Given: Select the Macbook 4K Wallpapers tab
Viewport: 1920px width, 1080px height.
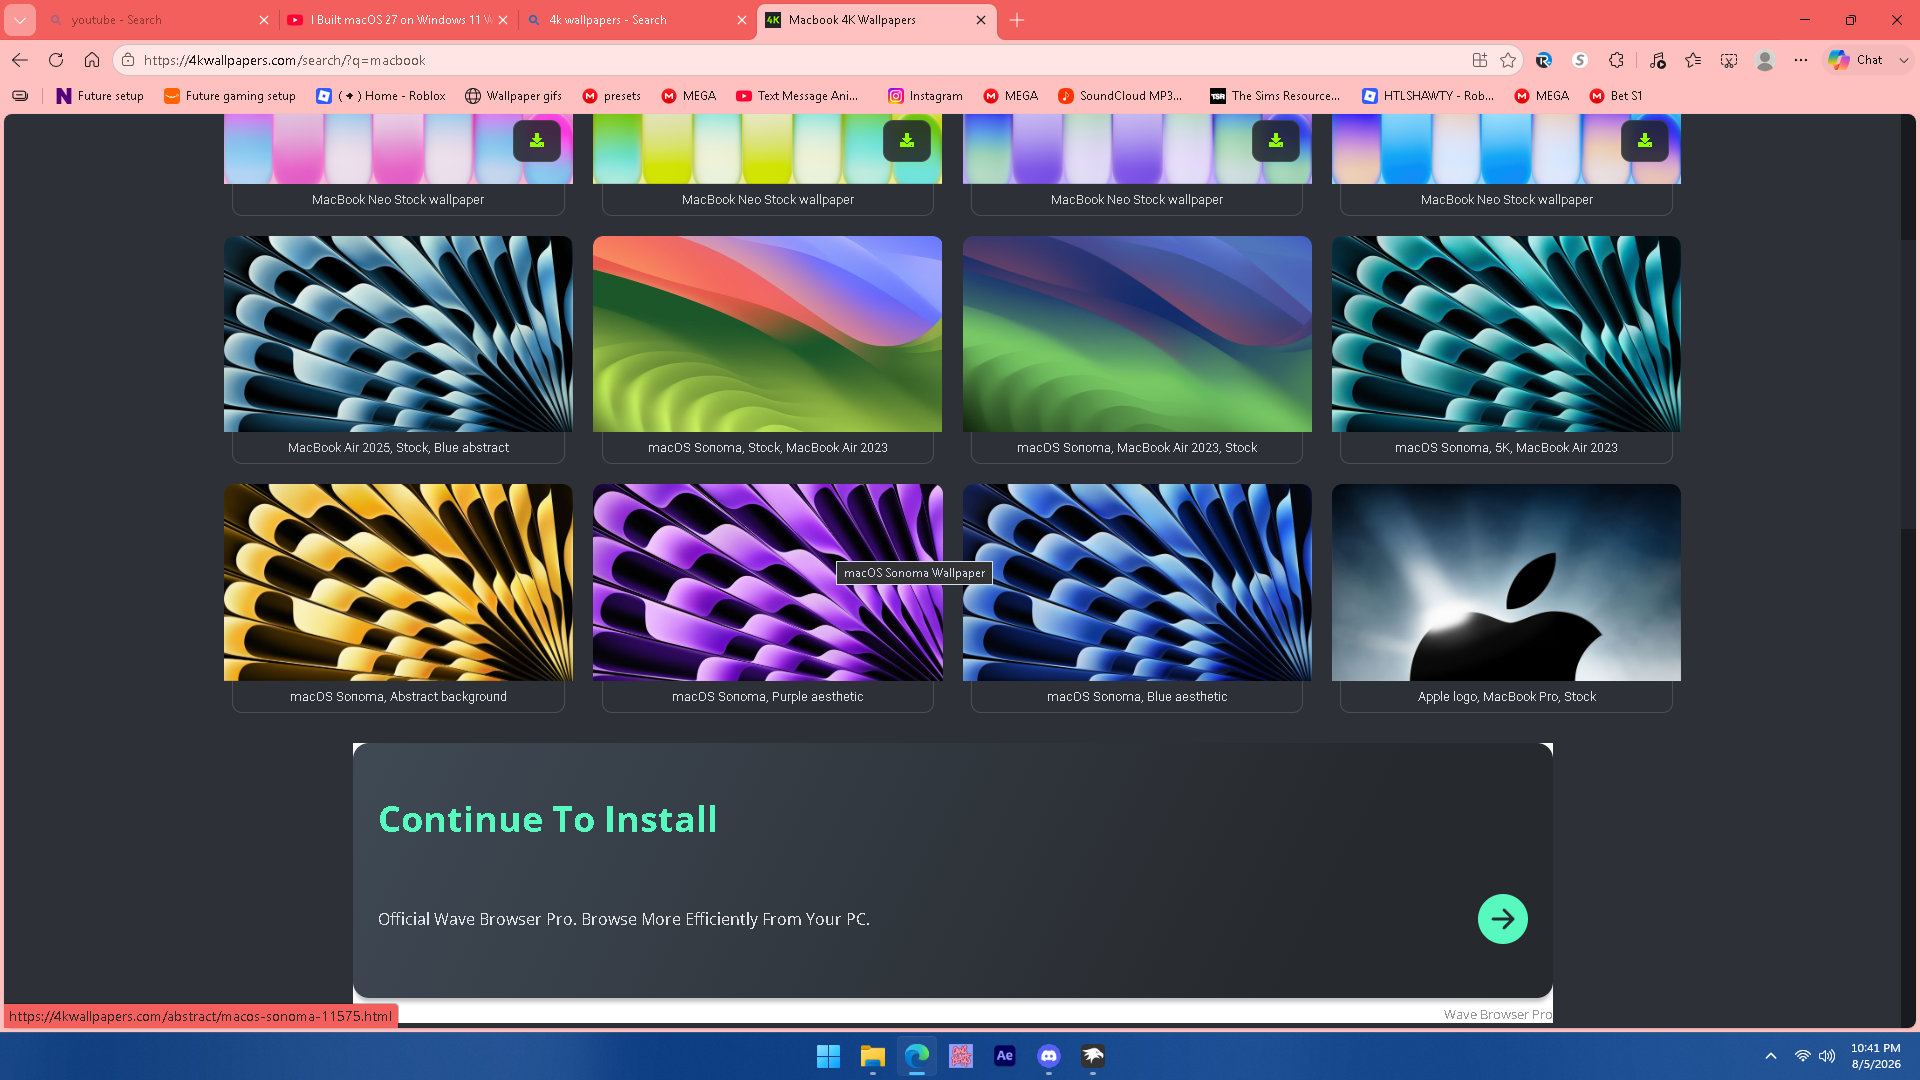Looking at the screenshot, I should point(876,20).
